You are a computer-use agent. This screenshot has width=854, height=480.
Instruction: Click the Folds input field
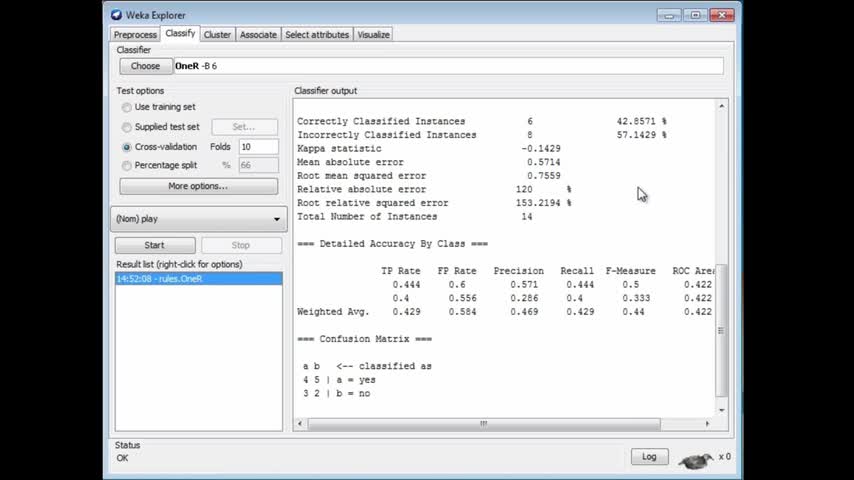click(x=258, y=147)
